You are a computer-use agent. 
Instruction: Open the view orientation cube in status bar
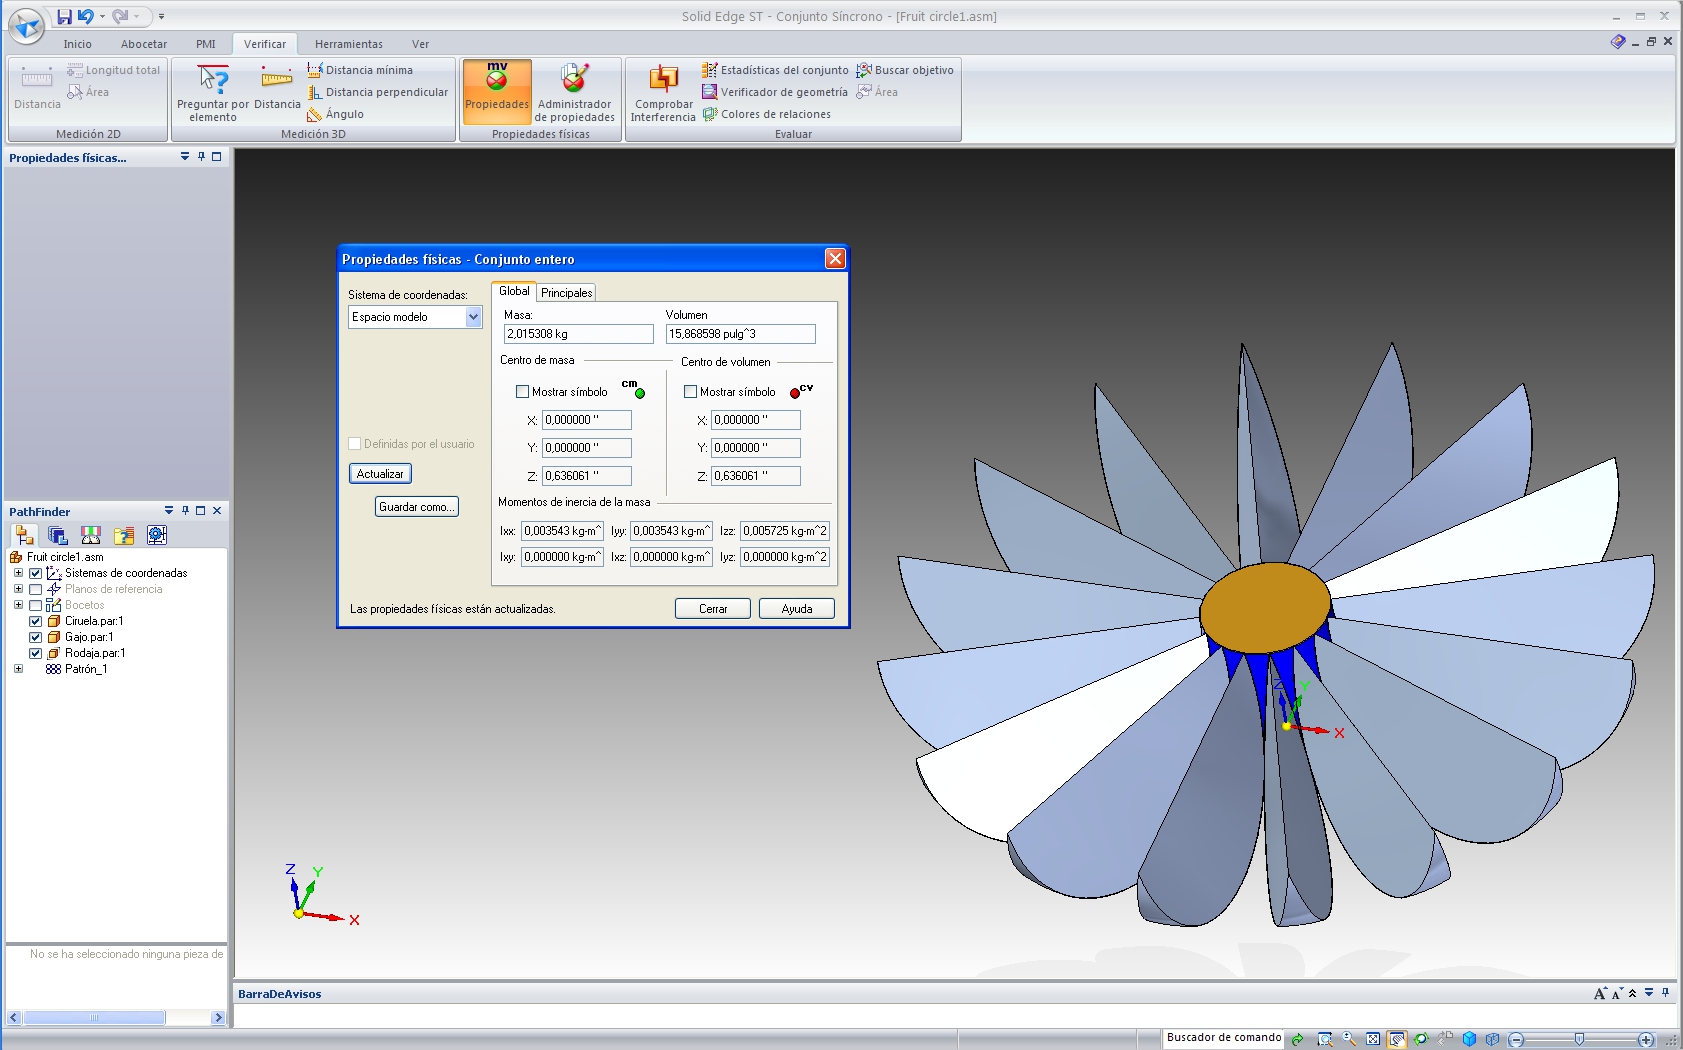click(x=1469, y=1039)
